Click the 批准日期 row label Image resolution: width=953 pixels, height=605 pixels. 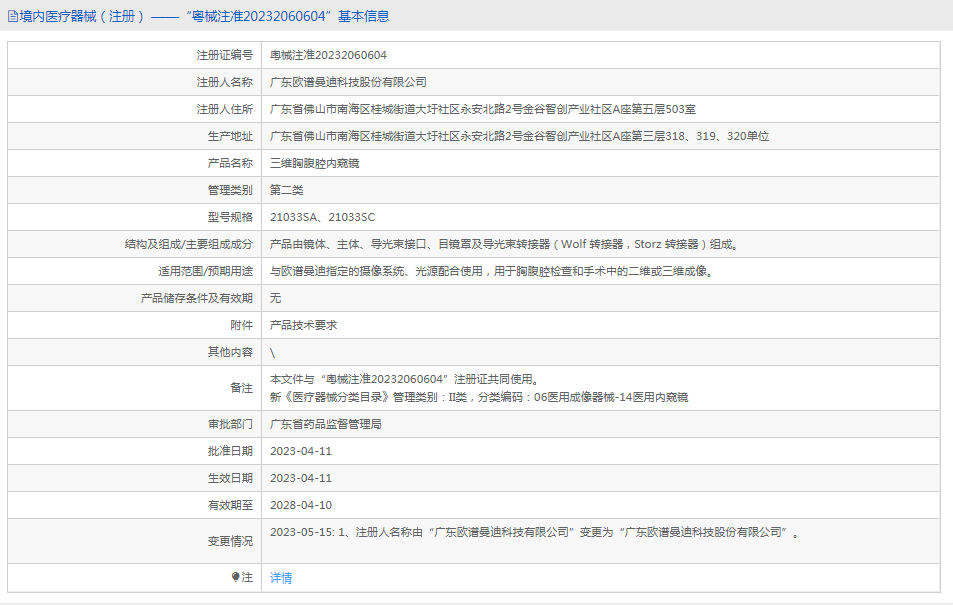(x=230, y=451)
